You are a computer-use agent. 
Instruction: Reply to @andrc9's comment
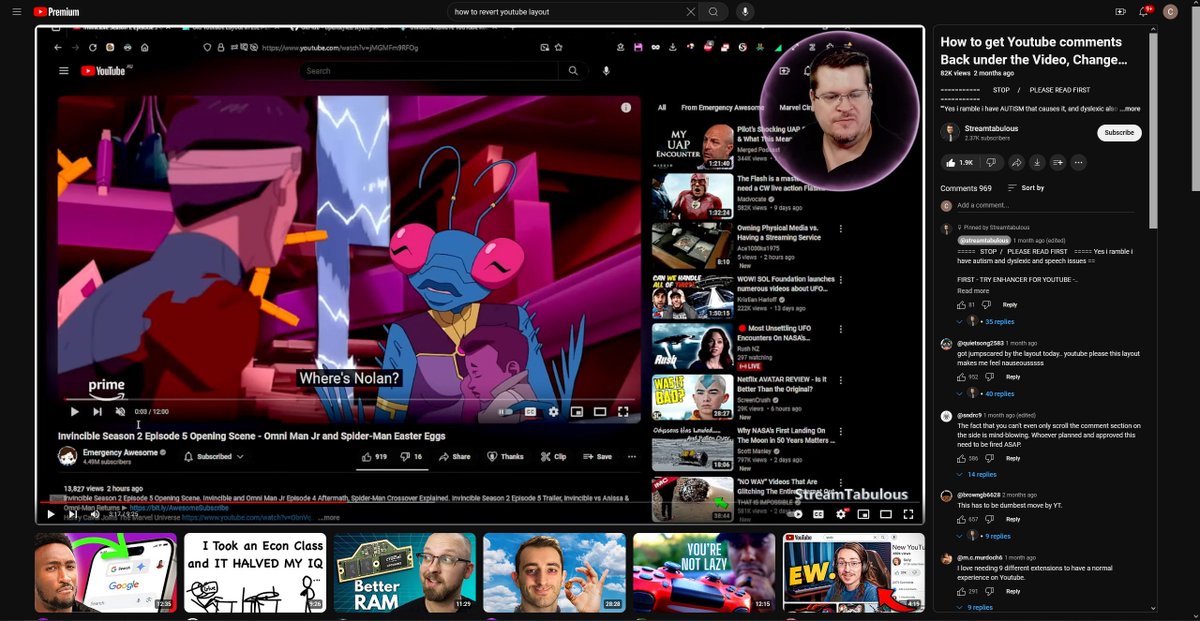[x=1013, y=458]
